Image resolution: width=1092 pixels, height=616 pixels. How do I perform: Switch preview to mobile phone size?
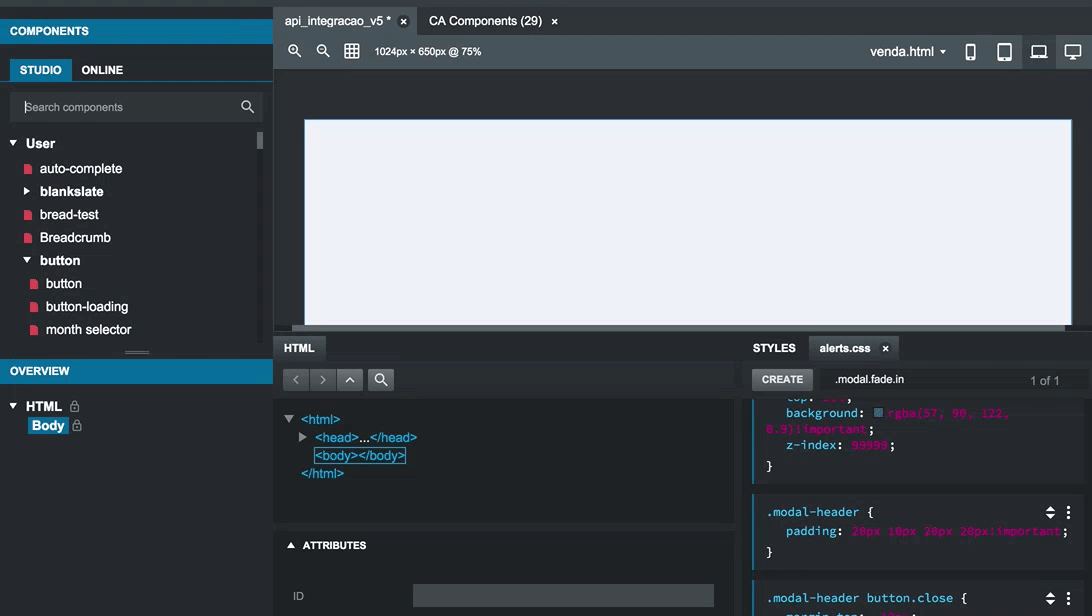point(970,52)
